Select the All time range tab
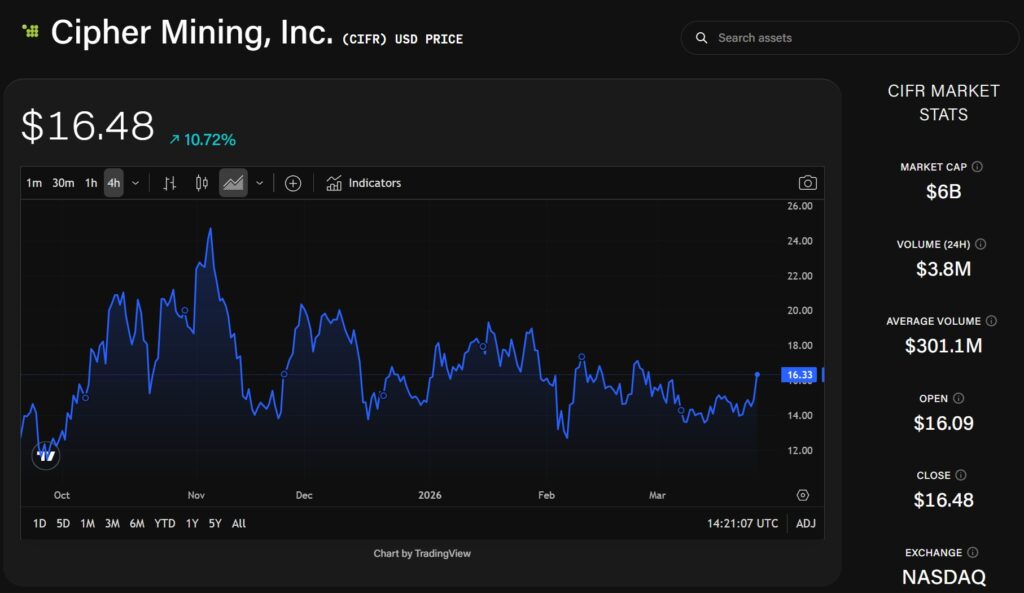1024x593 pixels. 238,523
